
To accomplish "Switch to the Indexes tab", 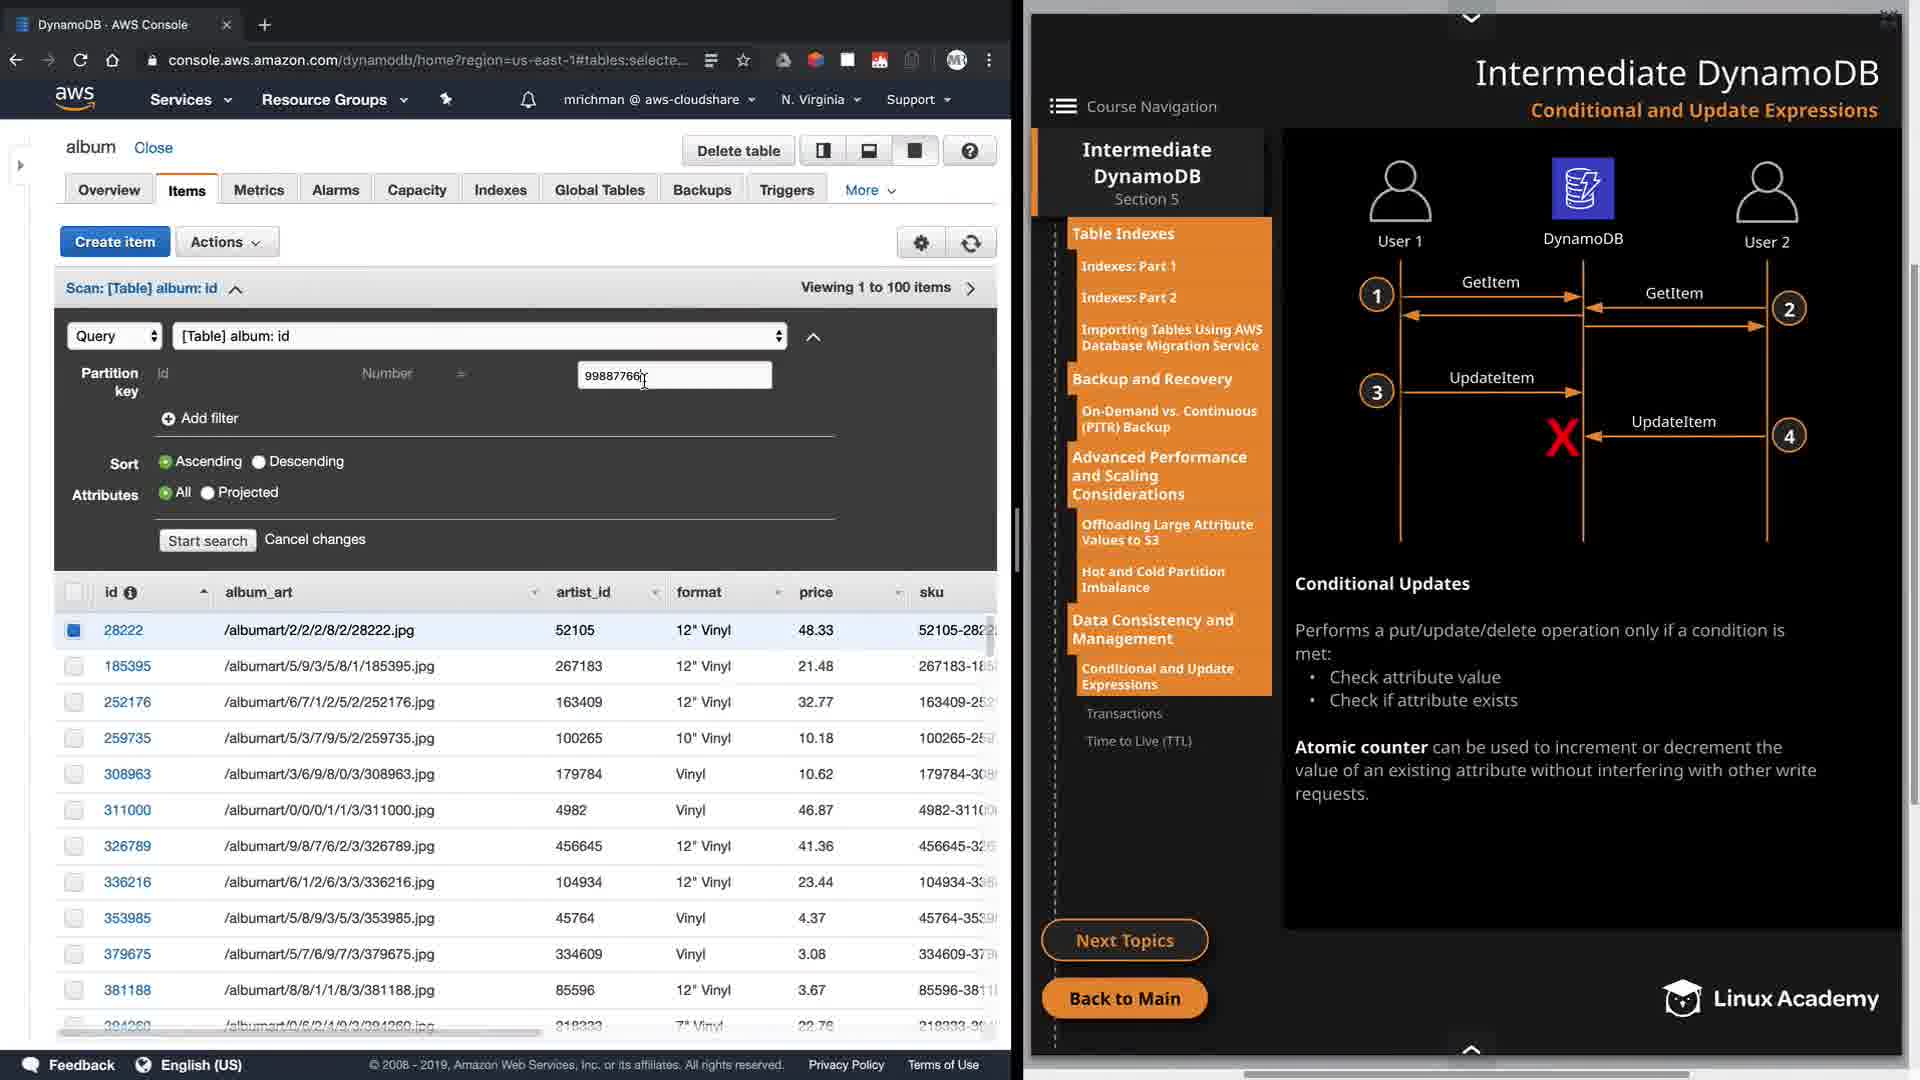I will point(500,190).
